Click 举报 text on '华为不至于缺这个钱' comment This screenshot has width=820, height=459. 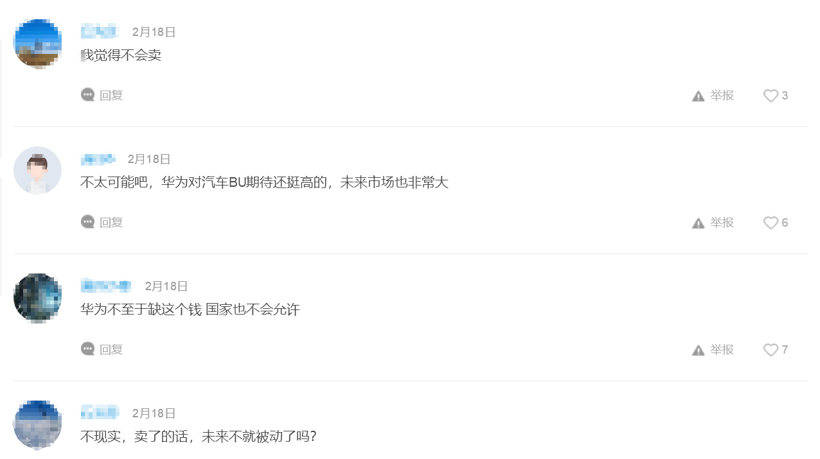722,349
